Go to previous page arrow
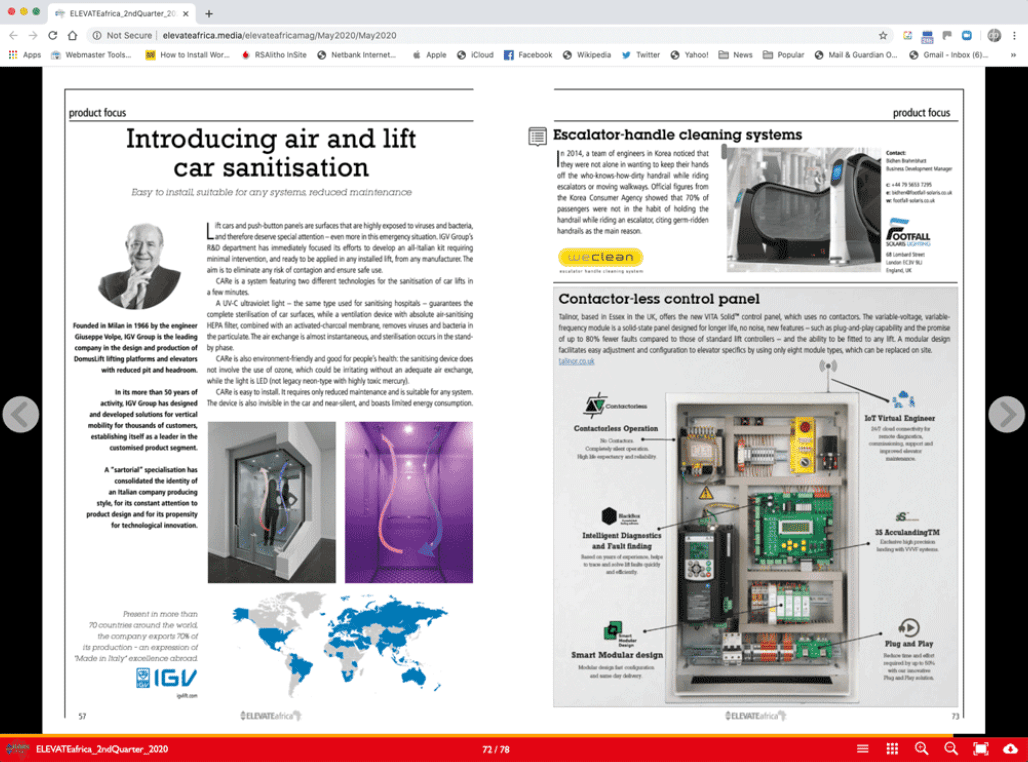This screenshot has width=1028, height=762. tap(21, 414)
